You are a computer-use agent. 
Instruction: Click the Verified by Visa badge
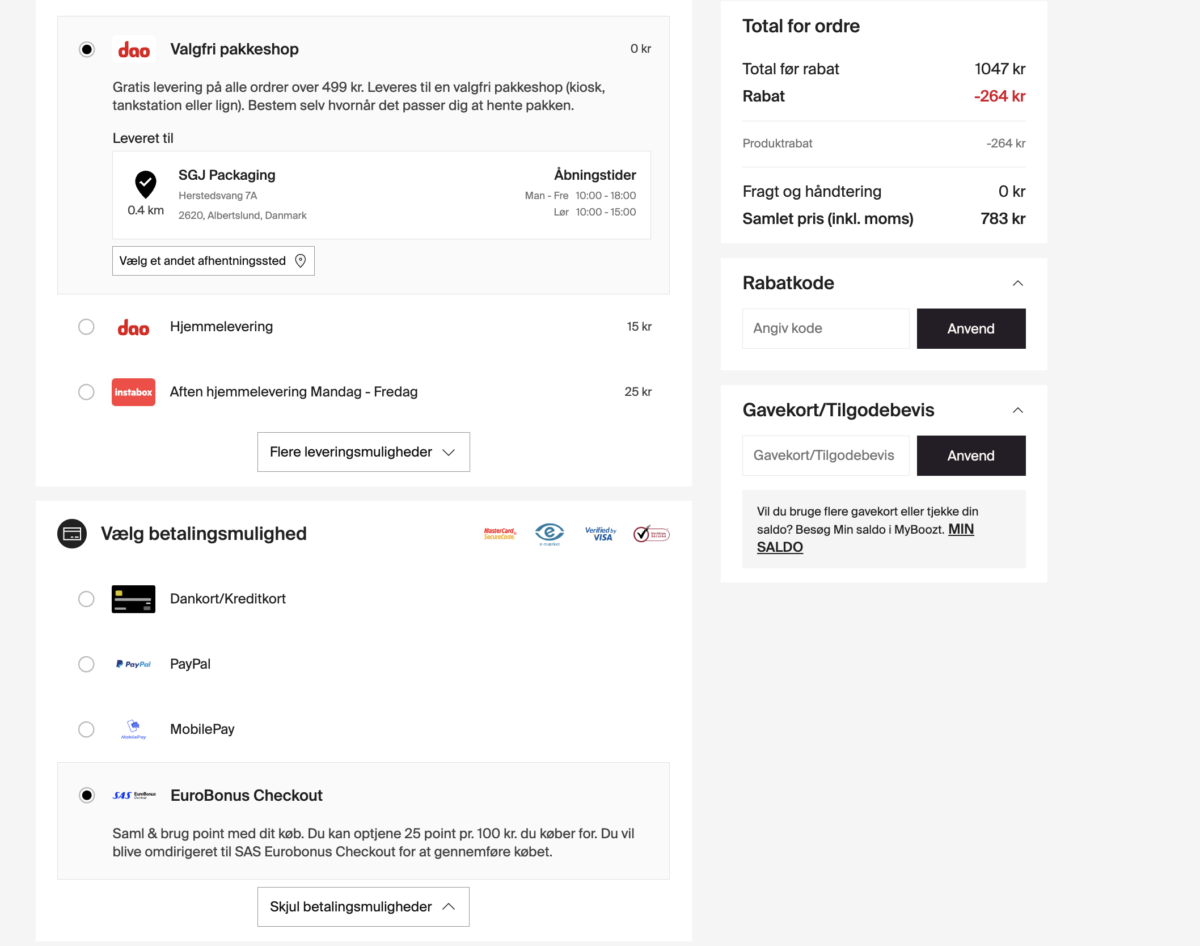(x=600, y=534)
